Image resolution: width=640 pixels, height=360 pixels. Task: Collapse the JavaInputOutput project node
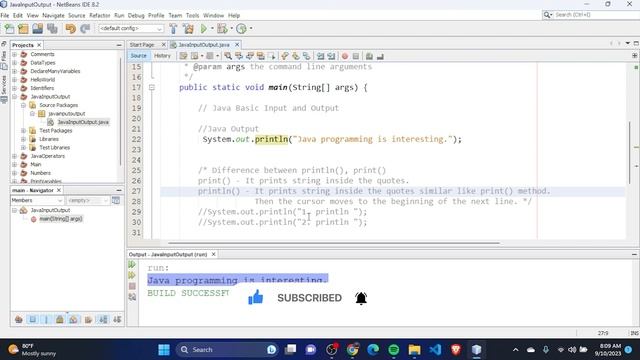tap(15, 97)
